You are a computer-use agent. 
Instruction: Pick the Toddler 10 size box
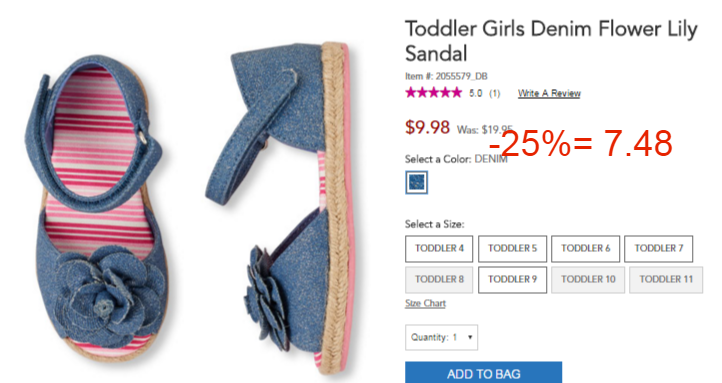click(588, 279)
